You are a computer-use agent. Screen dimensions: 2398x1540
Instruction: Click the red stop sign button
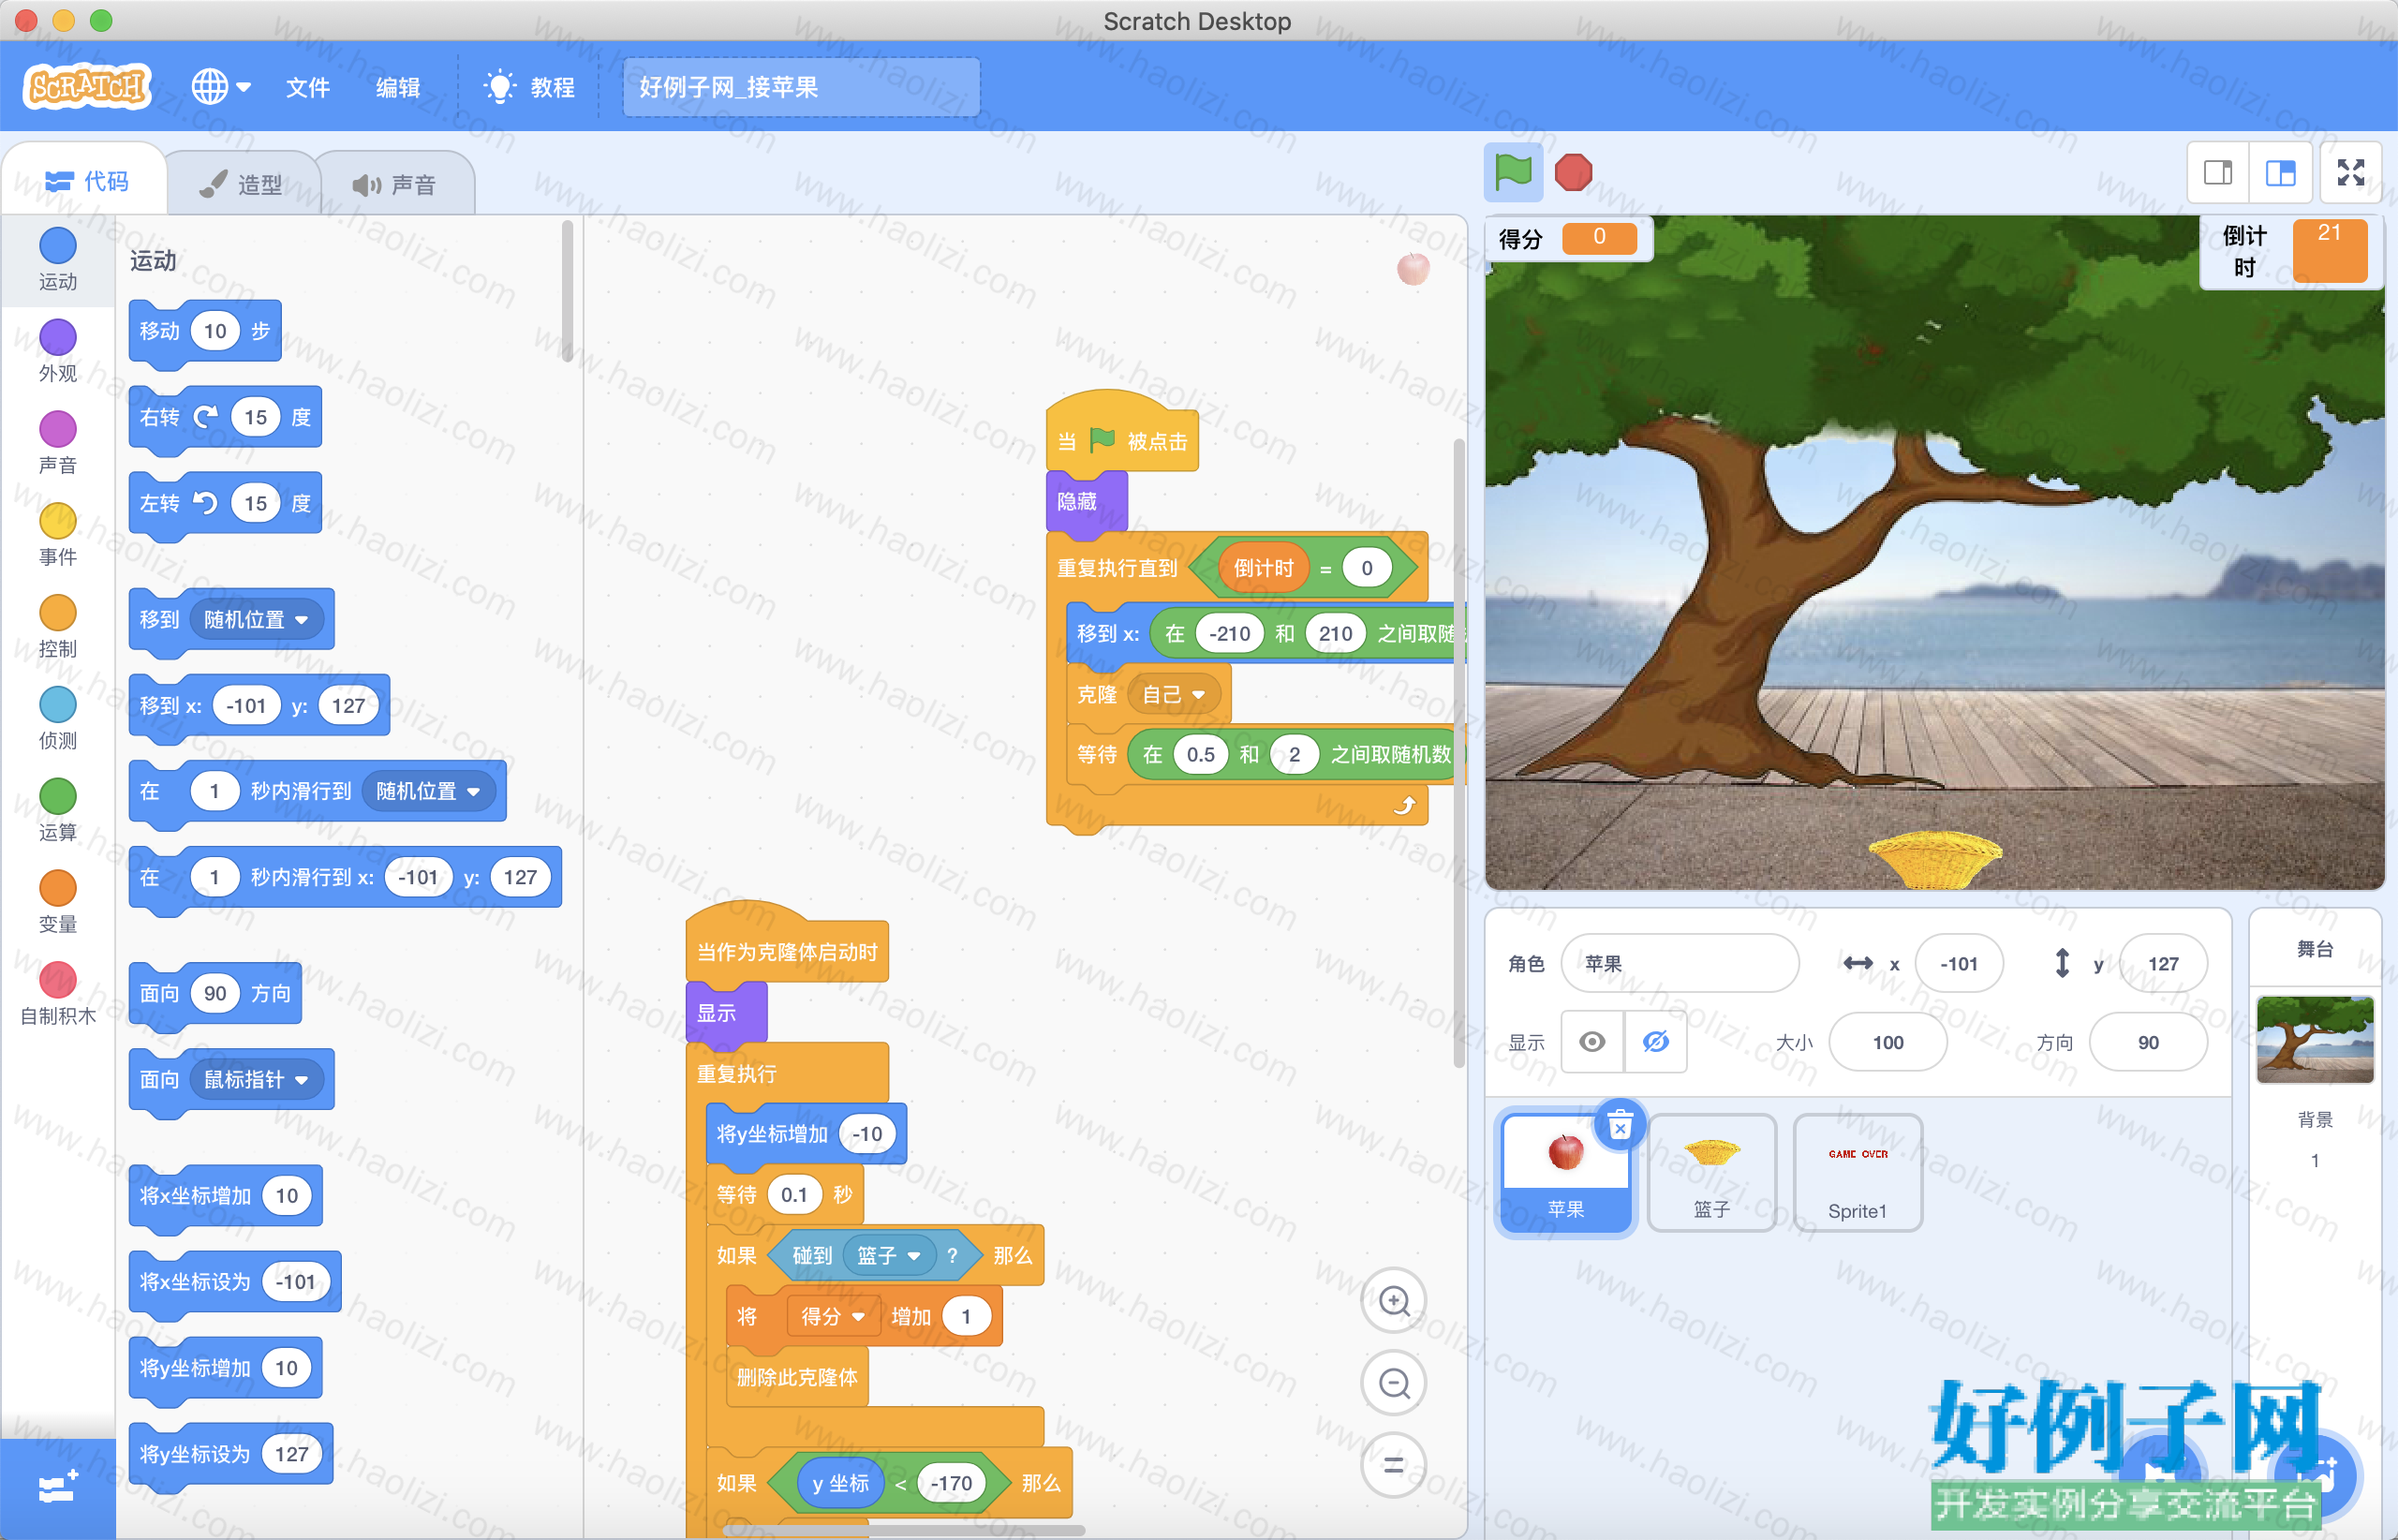tap(1573, 172)
